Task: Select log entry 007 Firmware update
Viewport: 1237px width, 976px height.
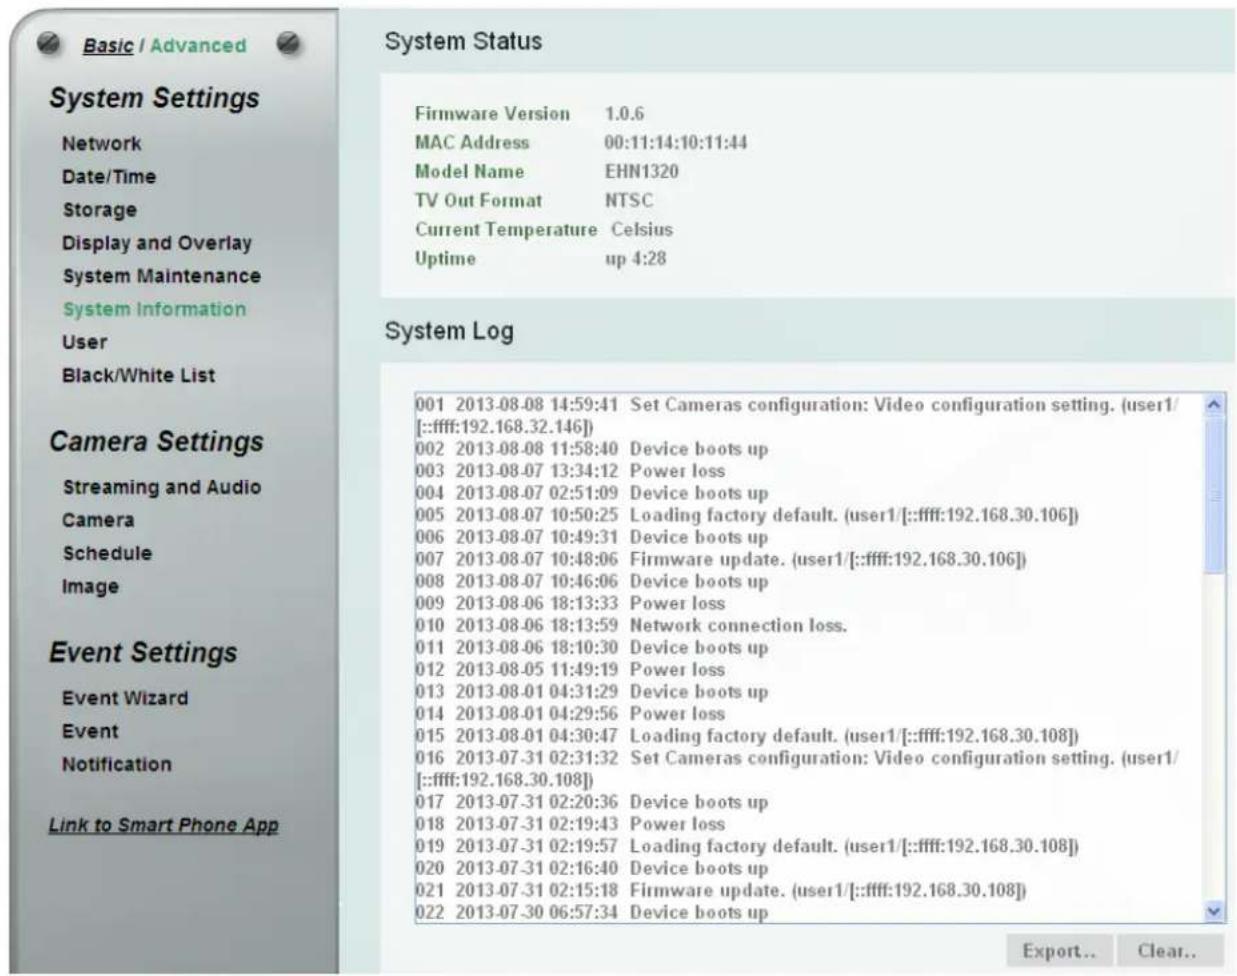Action: pyautogui.click(x=721, y=559)
